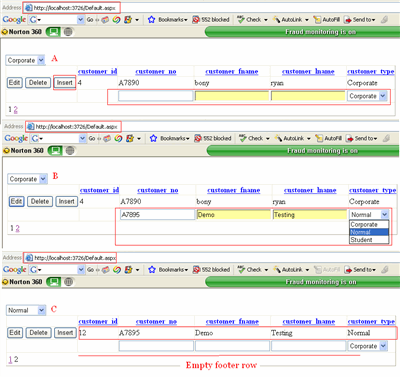Click the yellow customer_lname field in the section A footer

(308, 96)
